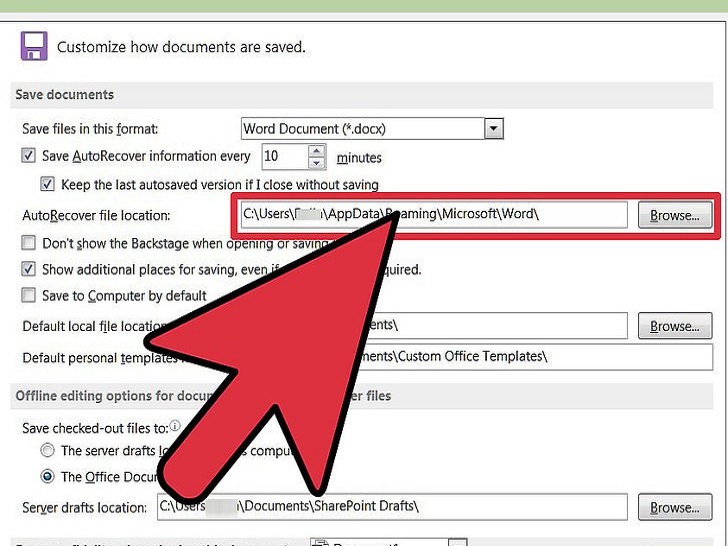Toggle Save AutoRecover information checkbox
The width and height of the screenshot is (728, 546).
click(x=28, y=156)
